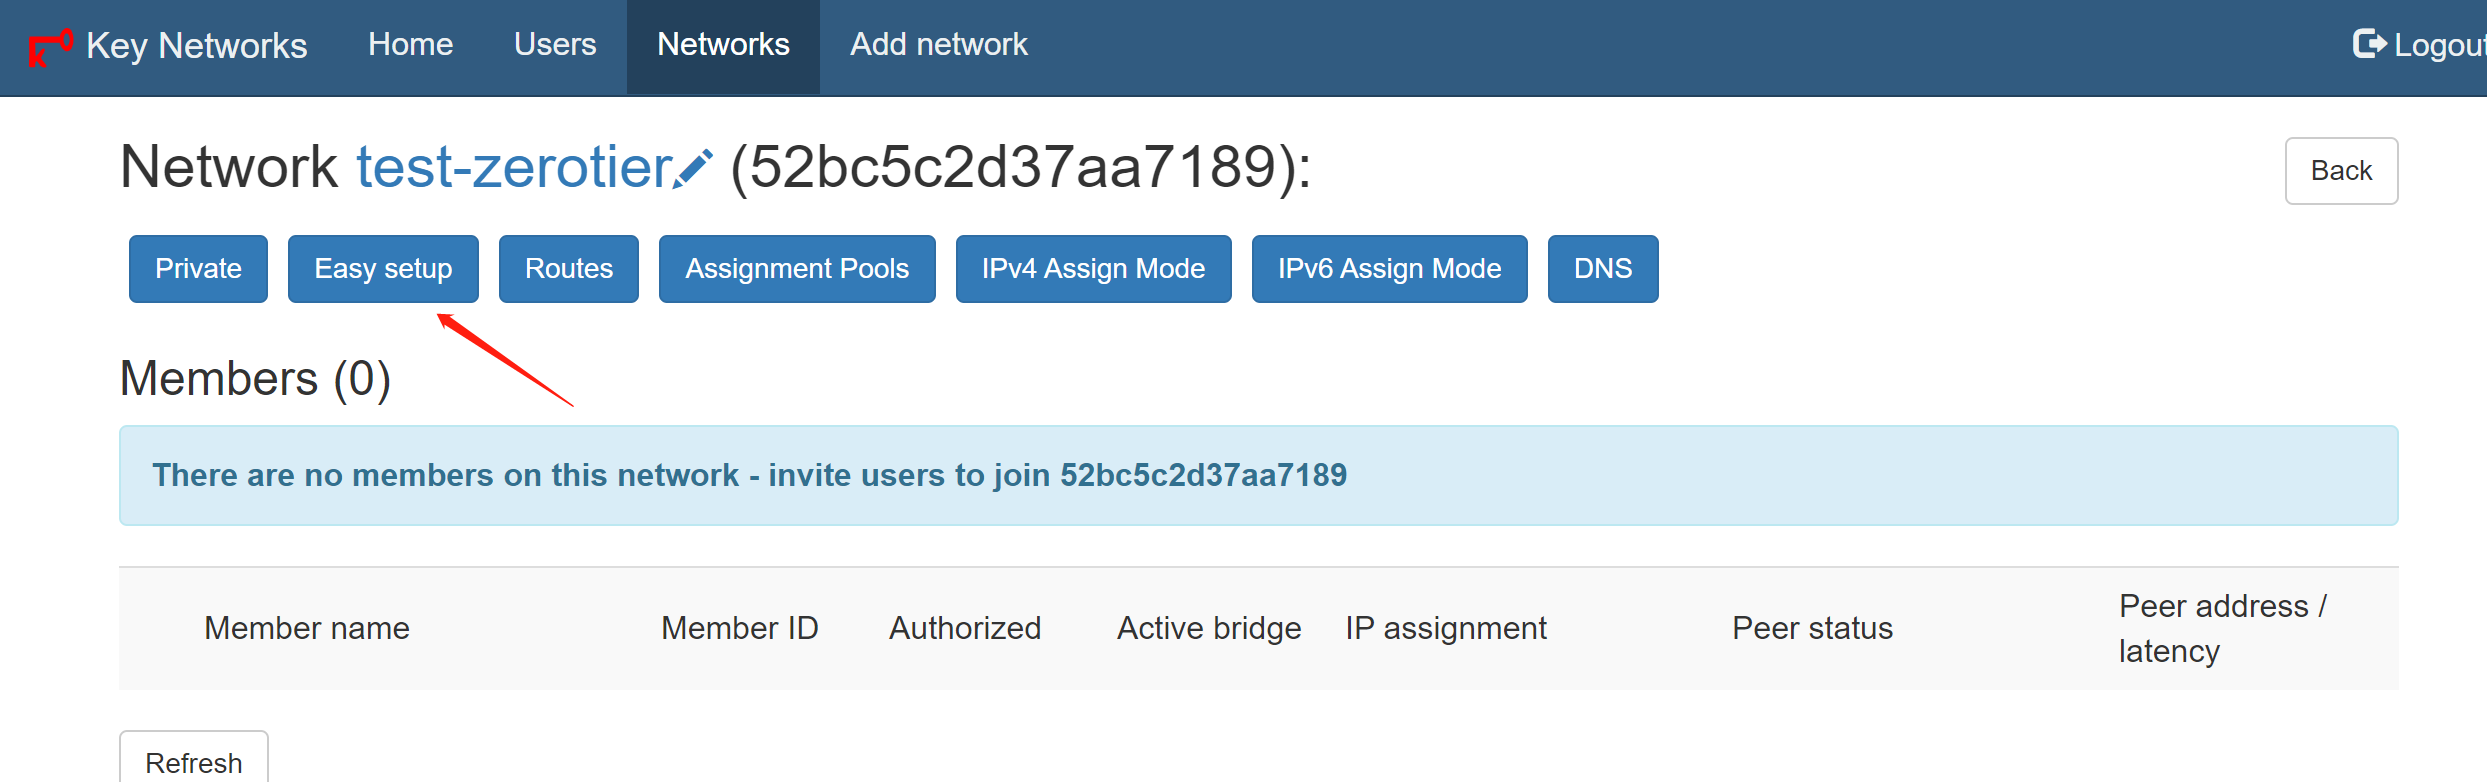Open the Add network page
Screen dimensions: 2487x782
pyautogui.click(x=938, y=45)
